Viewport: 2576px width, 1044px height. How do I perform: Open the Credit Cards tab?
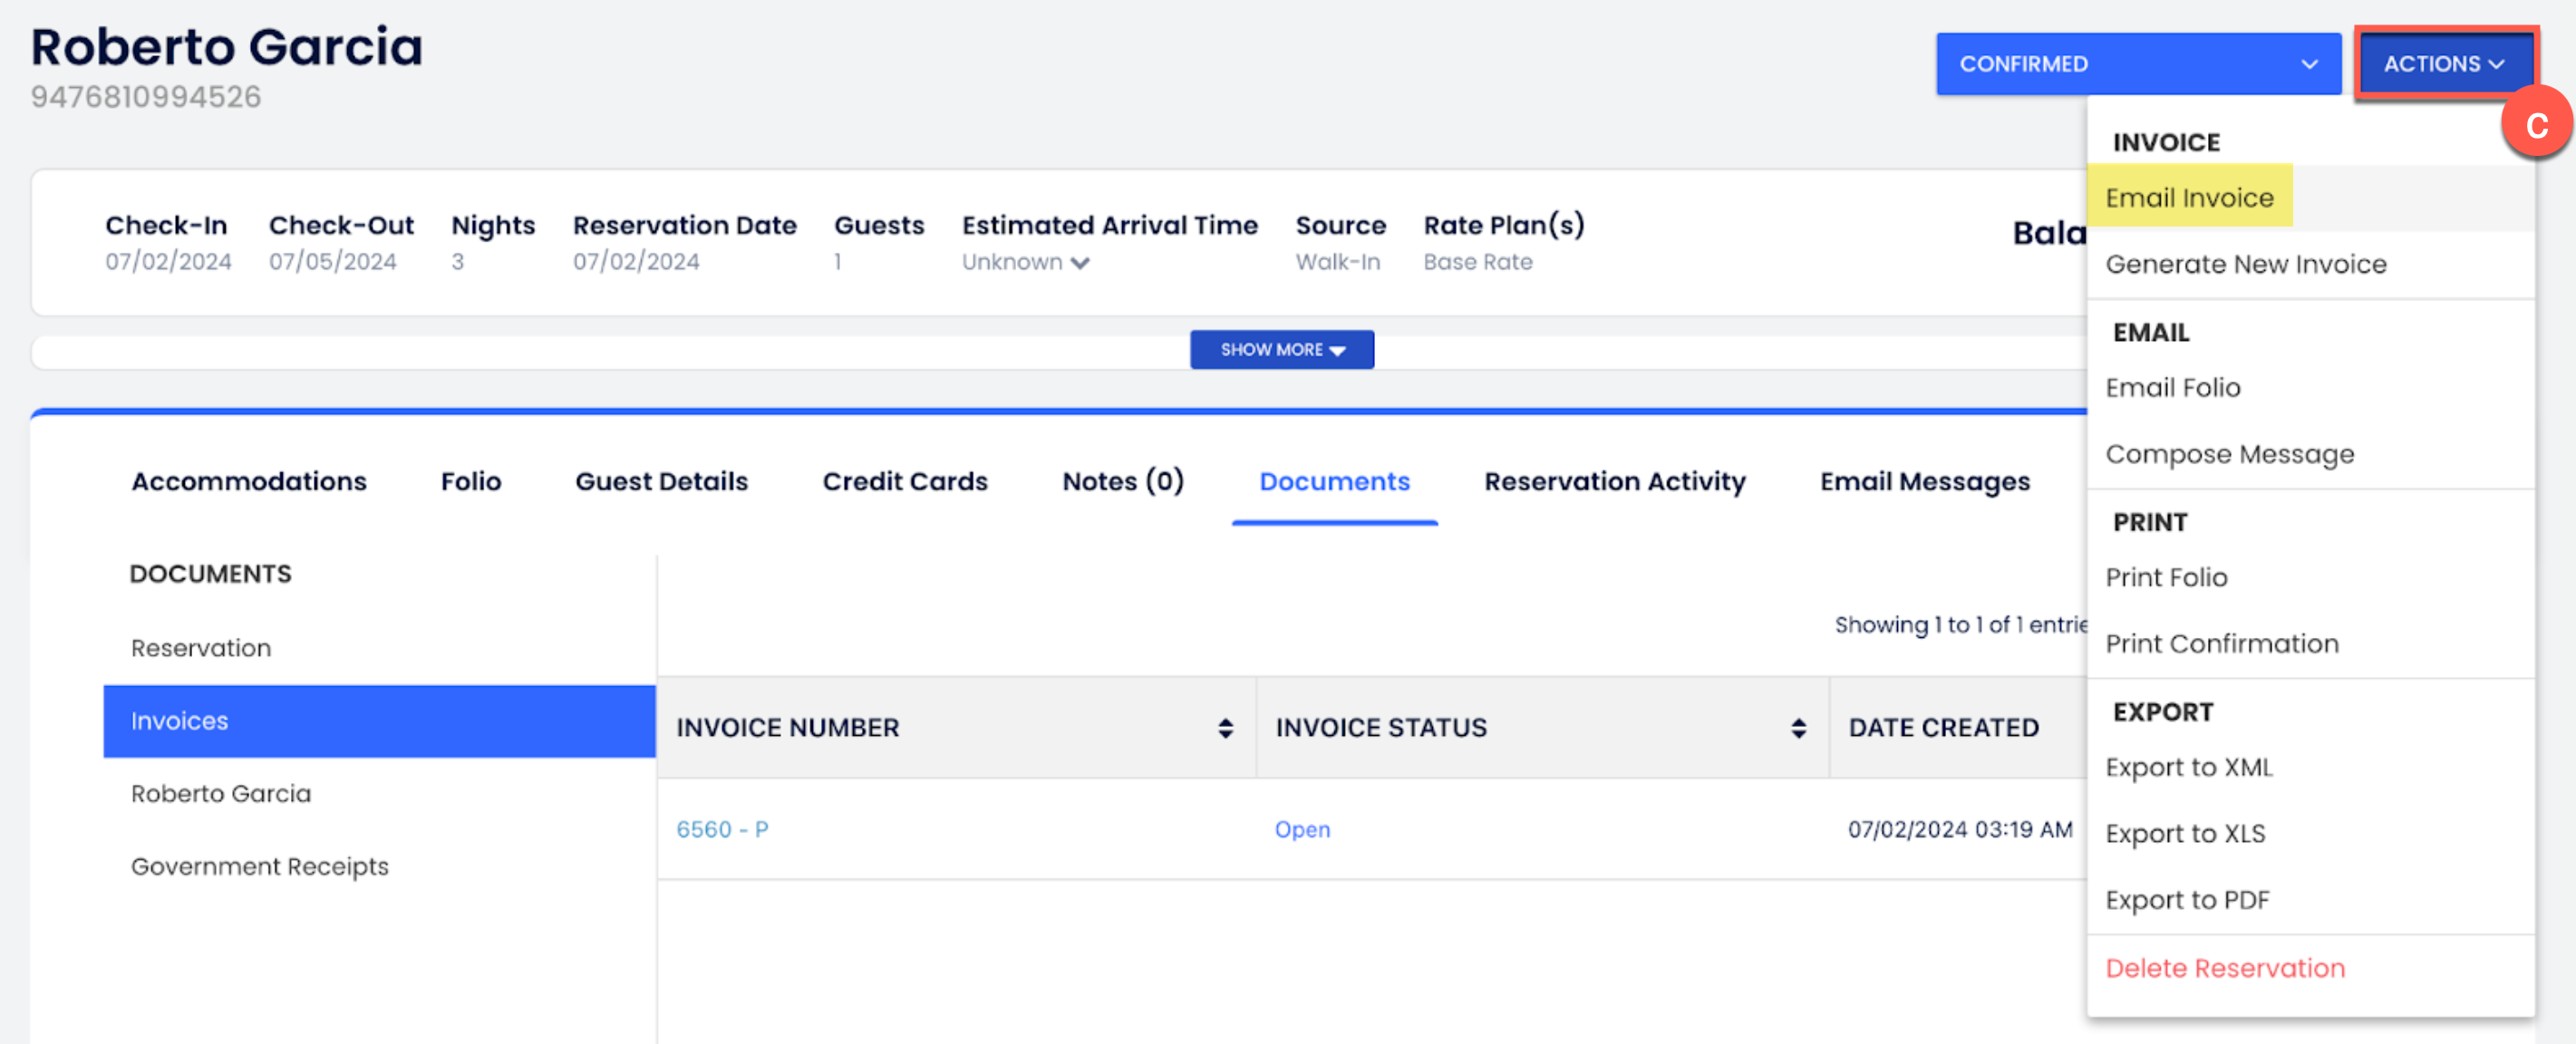point(905,482)
